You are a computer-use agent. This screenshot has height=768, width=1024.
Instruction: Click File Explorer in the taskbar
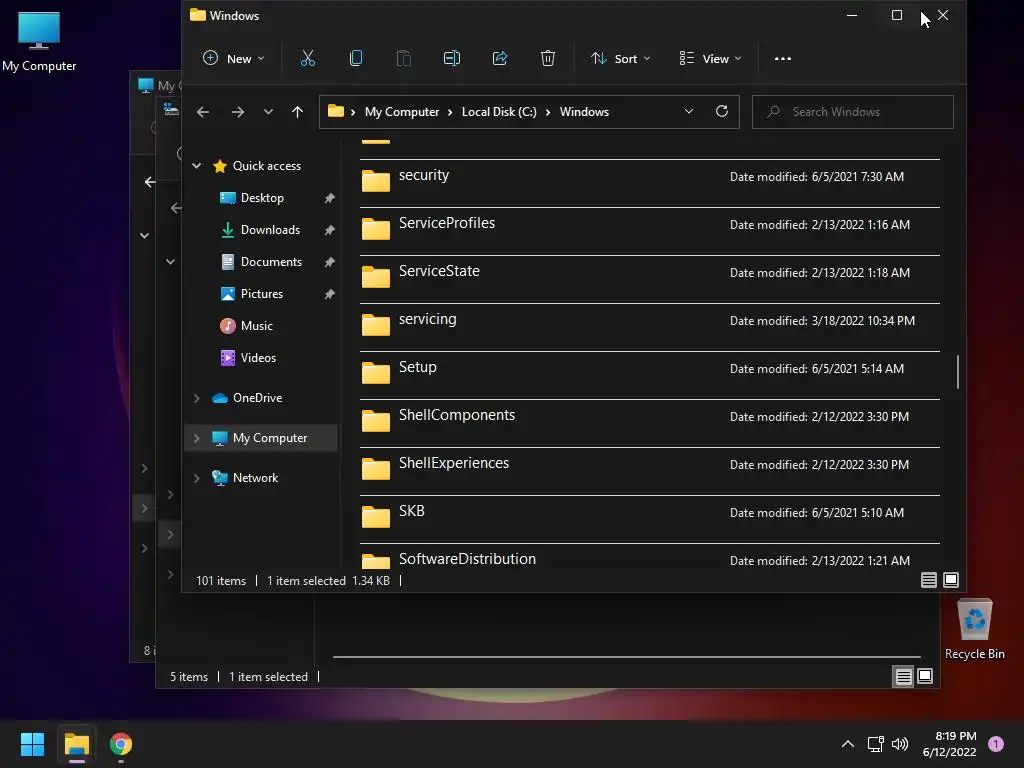(76, 744)
